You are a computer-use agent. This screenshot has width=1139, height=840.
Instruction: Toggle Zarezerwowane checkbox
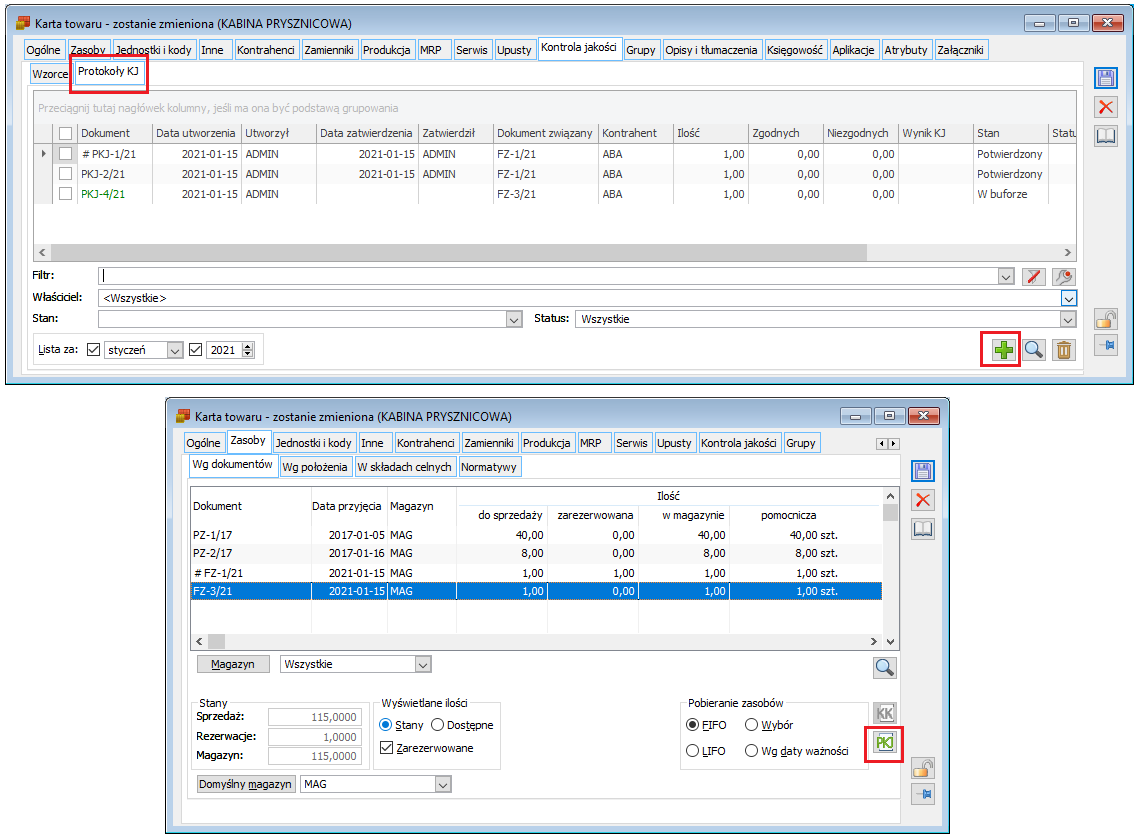[386, 748]
